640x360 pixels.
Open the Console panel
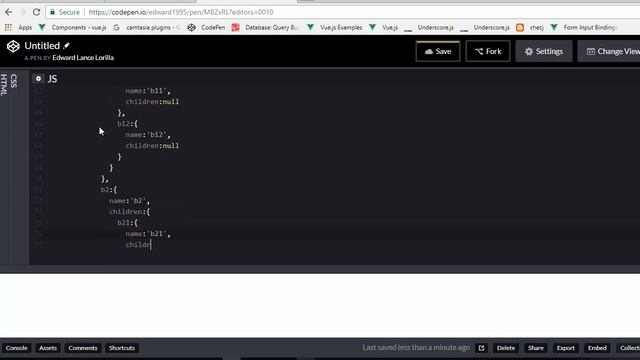(16, 348)
